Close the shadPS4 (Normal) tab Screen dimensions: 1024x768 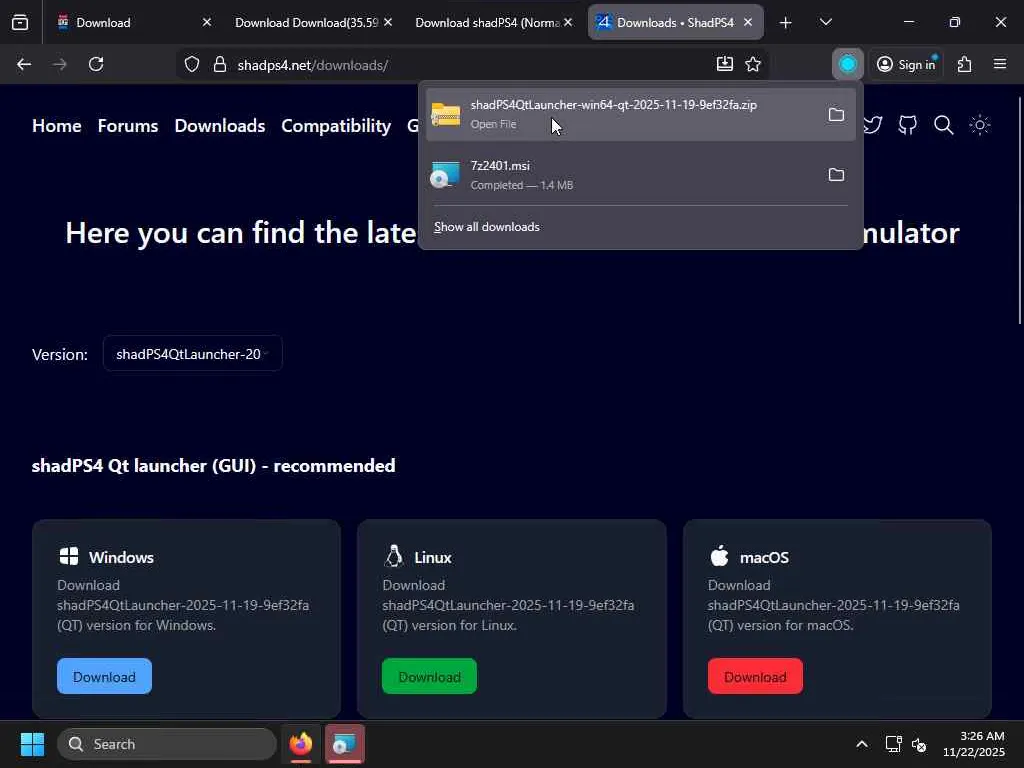pyautogui.click(x=568, y=22)
